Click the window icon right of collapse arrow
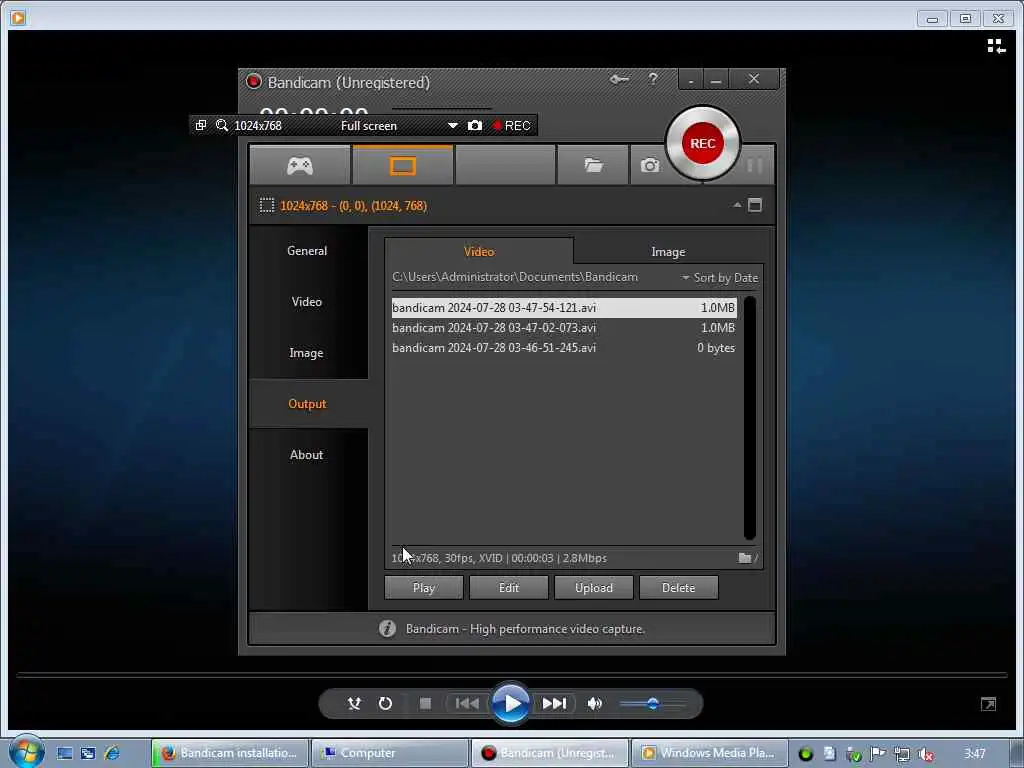The width and height of the screenshot is (1024, 768). [x=755, y=205]
